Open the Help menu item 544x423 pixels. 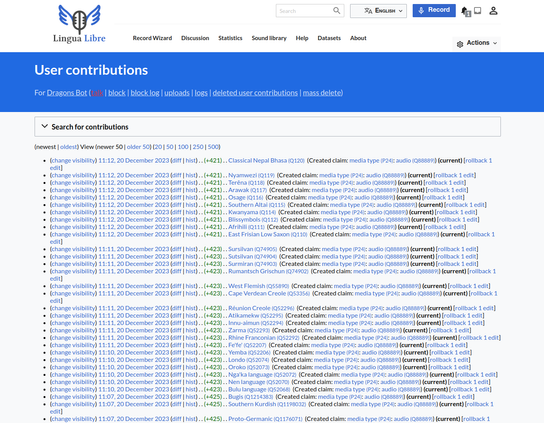(302, 38)
